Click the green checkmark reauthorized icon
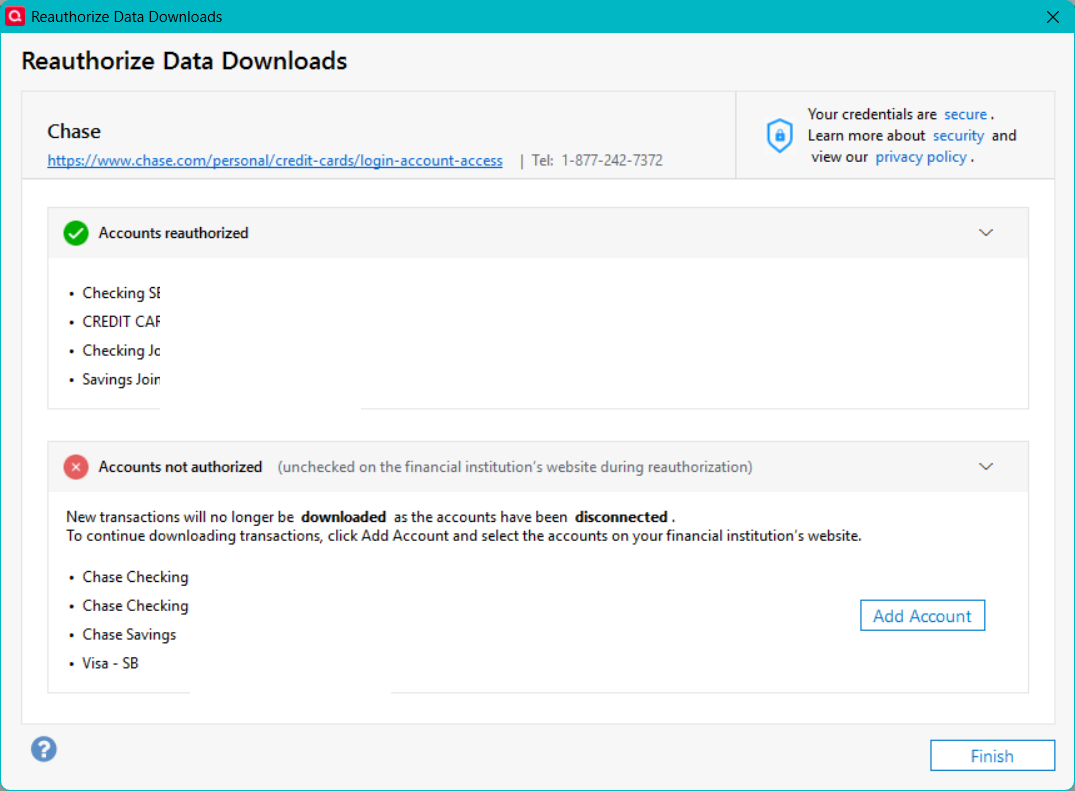The image size is (1075, 791). click(x=76, y=233)
